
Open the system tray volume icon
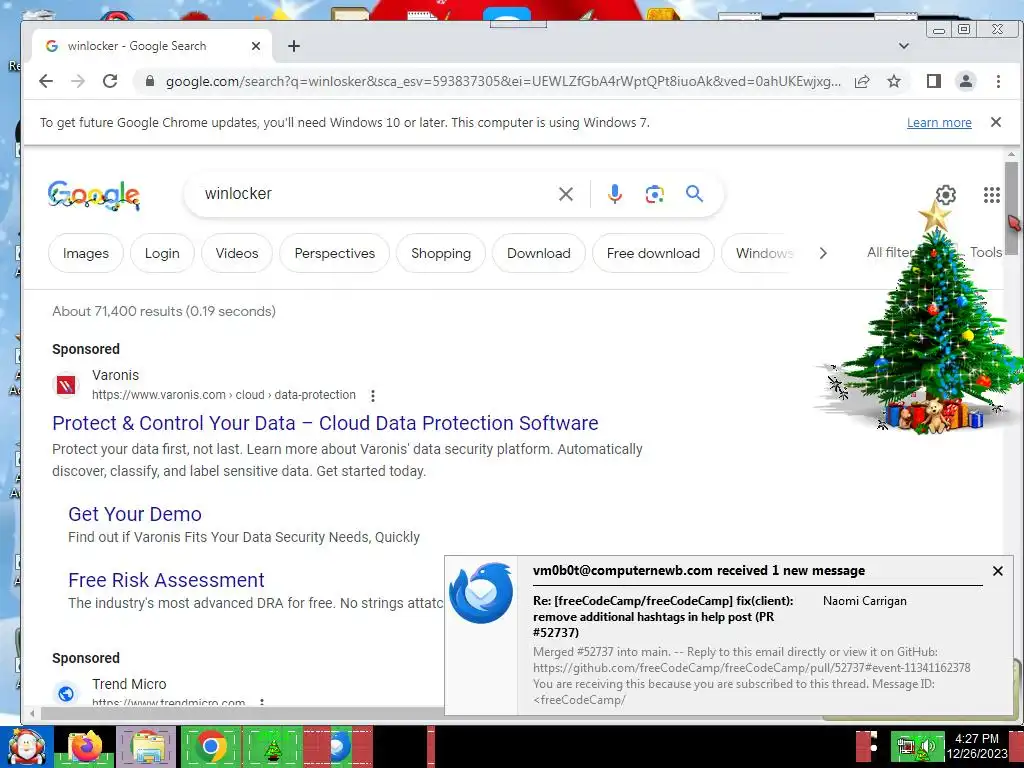pyautogui.click(x=930, y=747)
